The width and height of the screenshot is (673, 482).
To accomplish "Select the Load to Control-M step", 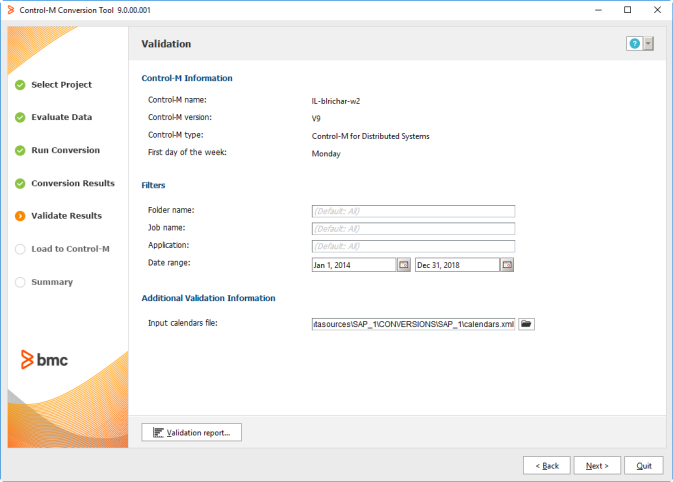I will (x=70, y=249).
